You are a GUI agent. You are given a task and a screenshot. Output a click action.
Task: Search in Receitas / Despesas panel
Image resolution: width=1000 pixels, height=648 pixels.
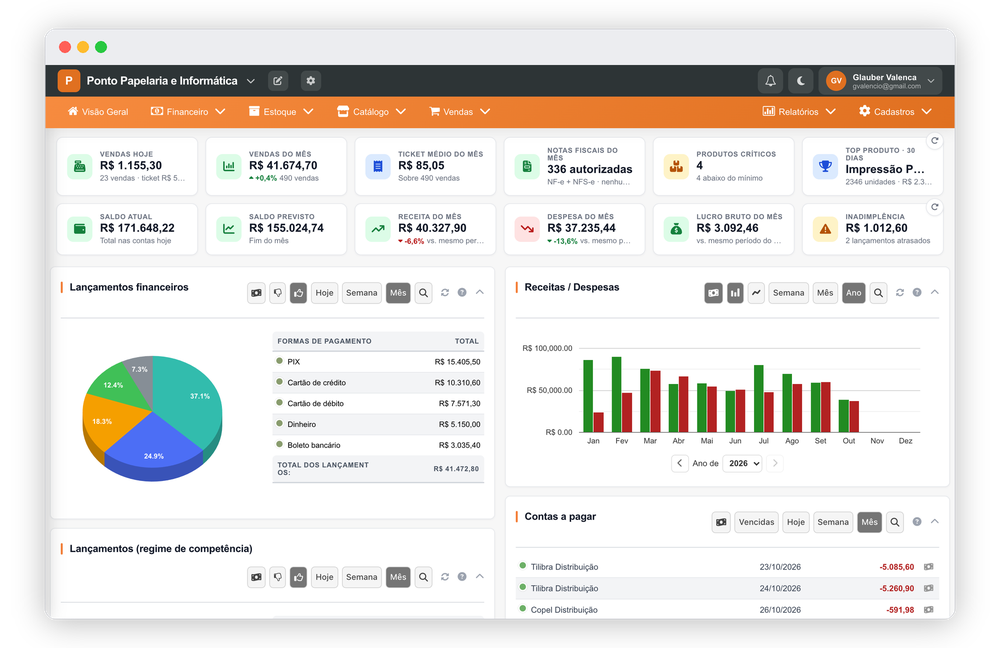pyautogui.click(x=878, y=293)
